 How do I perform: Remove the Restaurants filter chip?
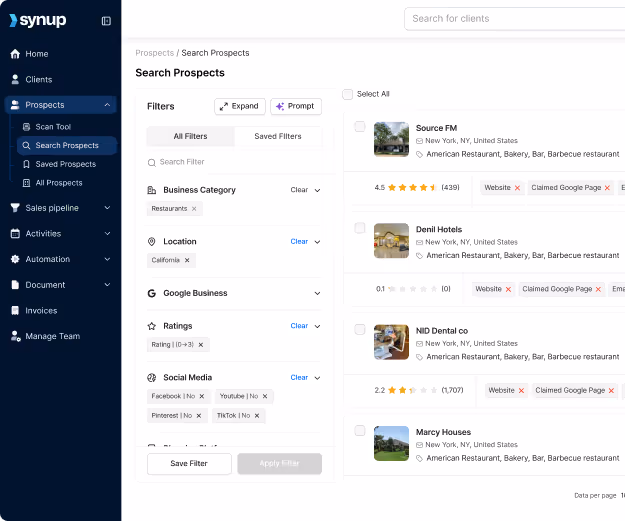(194, 209)
